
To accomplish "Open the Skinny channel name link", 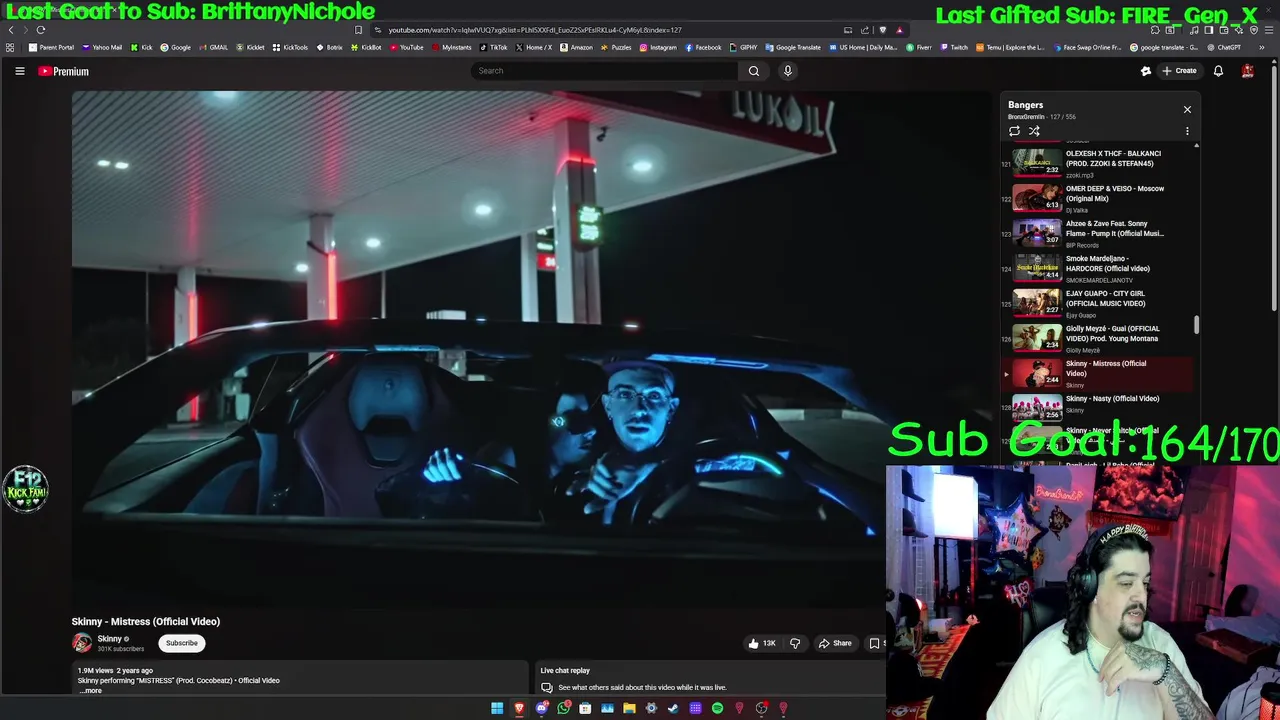I will pos(110,639).
